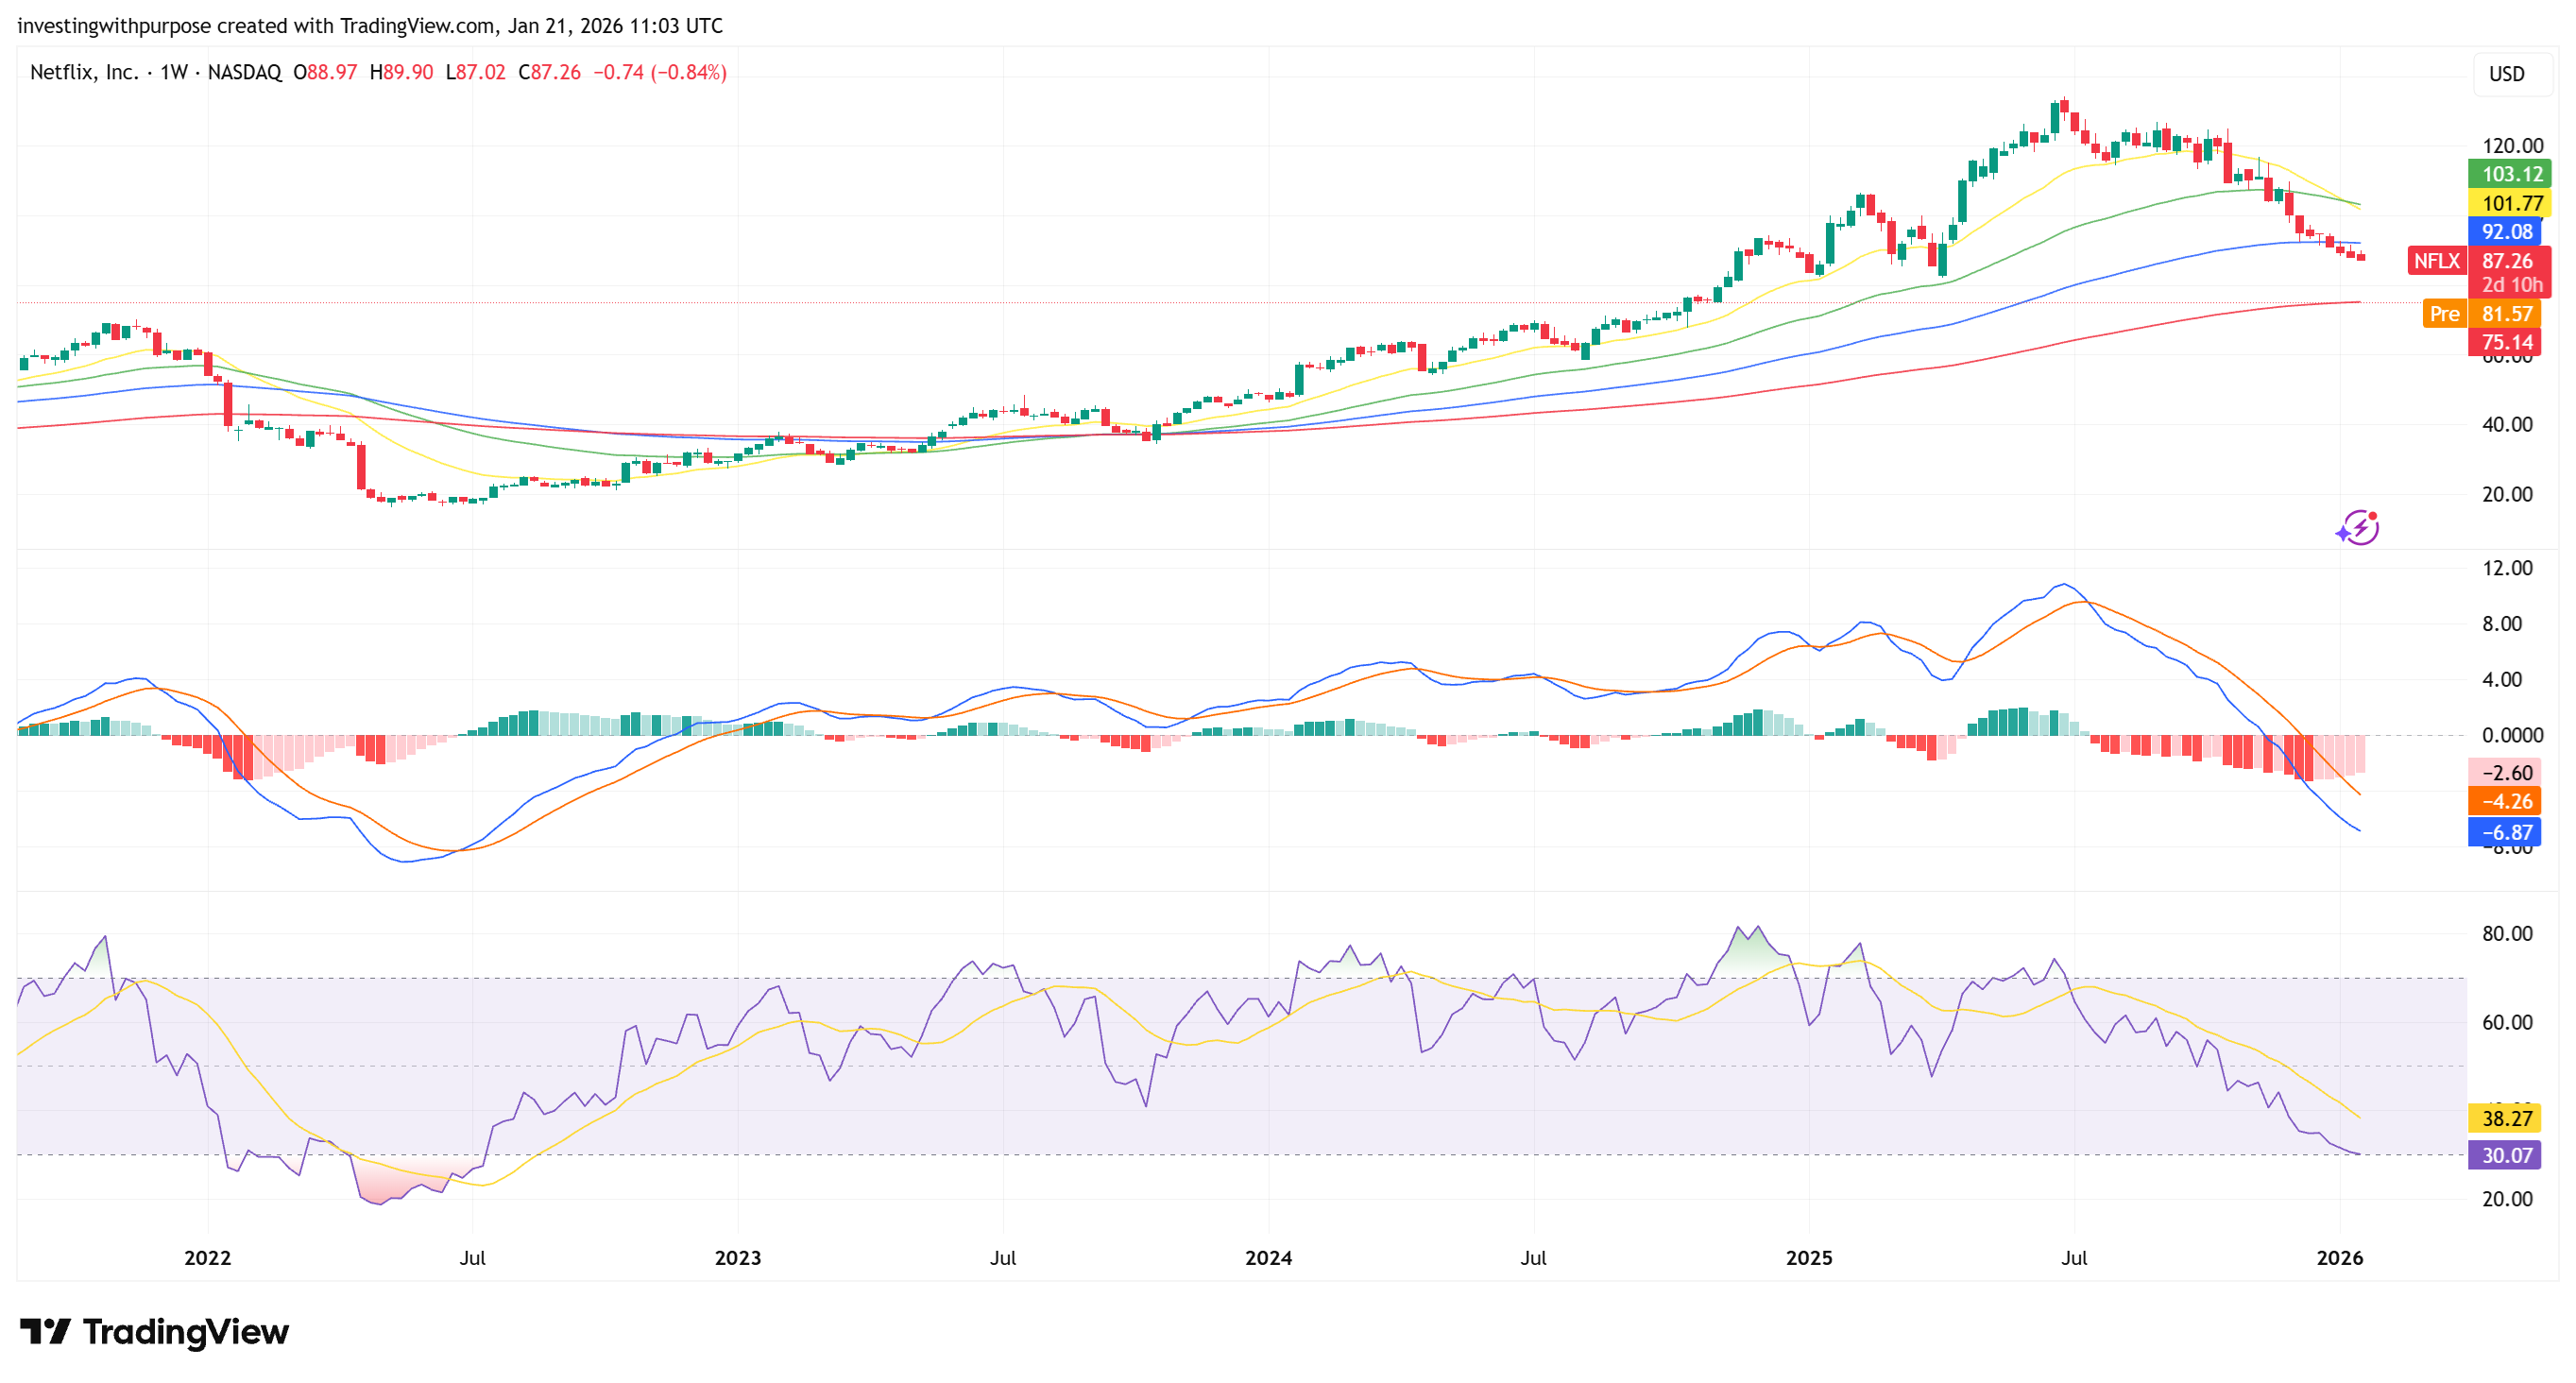Viewport: 2576px width, 1383px height.
Task: Click the Netflix, Inc. symbol title
Action: [x=84, y=72]
